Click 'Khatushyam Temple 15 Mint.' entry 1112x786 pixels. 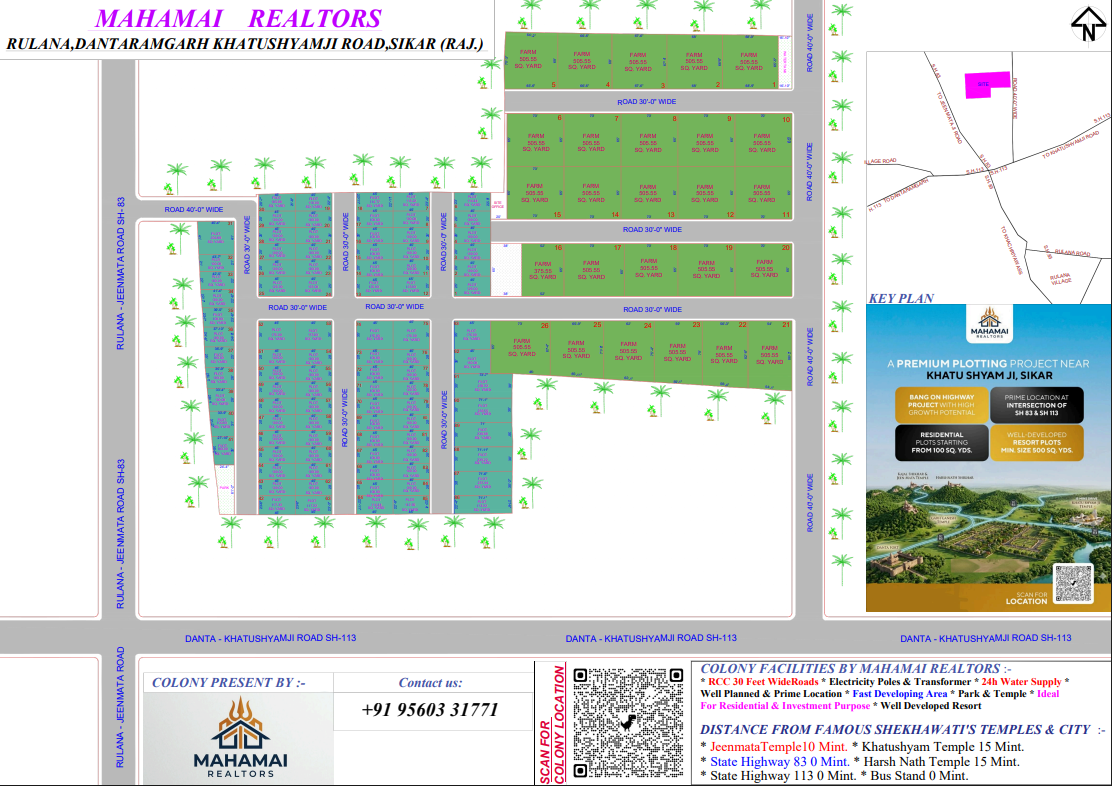943,746
